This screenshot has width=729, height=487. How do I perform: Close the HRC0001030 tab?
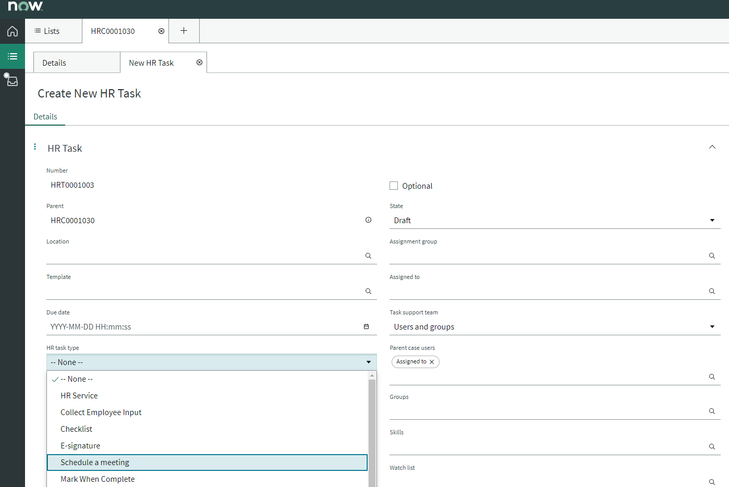pyautogui.click(x=161, y=31)
